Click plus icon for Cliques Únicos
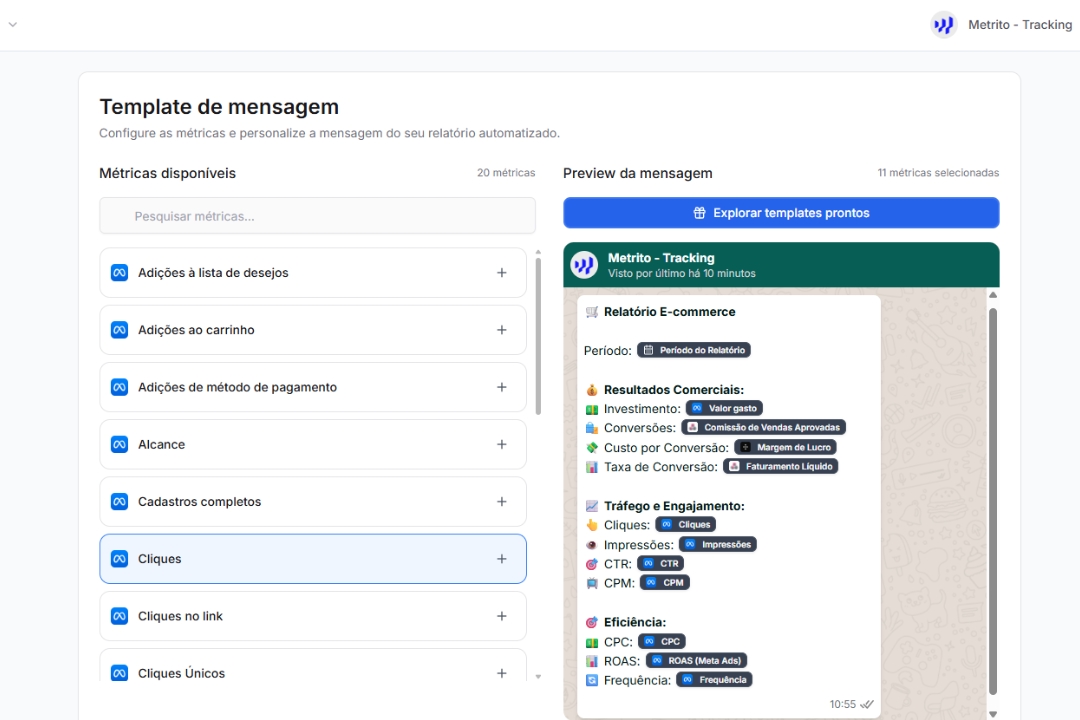This screenshot has height=720, width=1080. [501, 673]
